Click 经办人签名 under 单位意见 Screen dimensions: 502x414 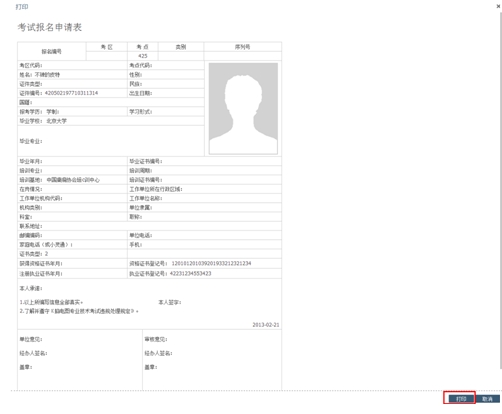(33, 353)
